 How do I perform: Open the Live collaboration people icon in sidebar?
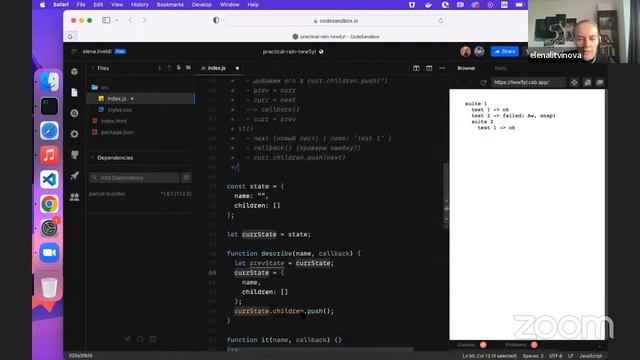click(74, 197)
